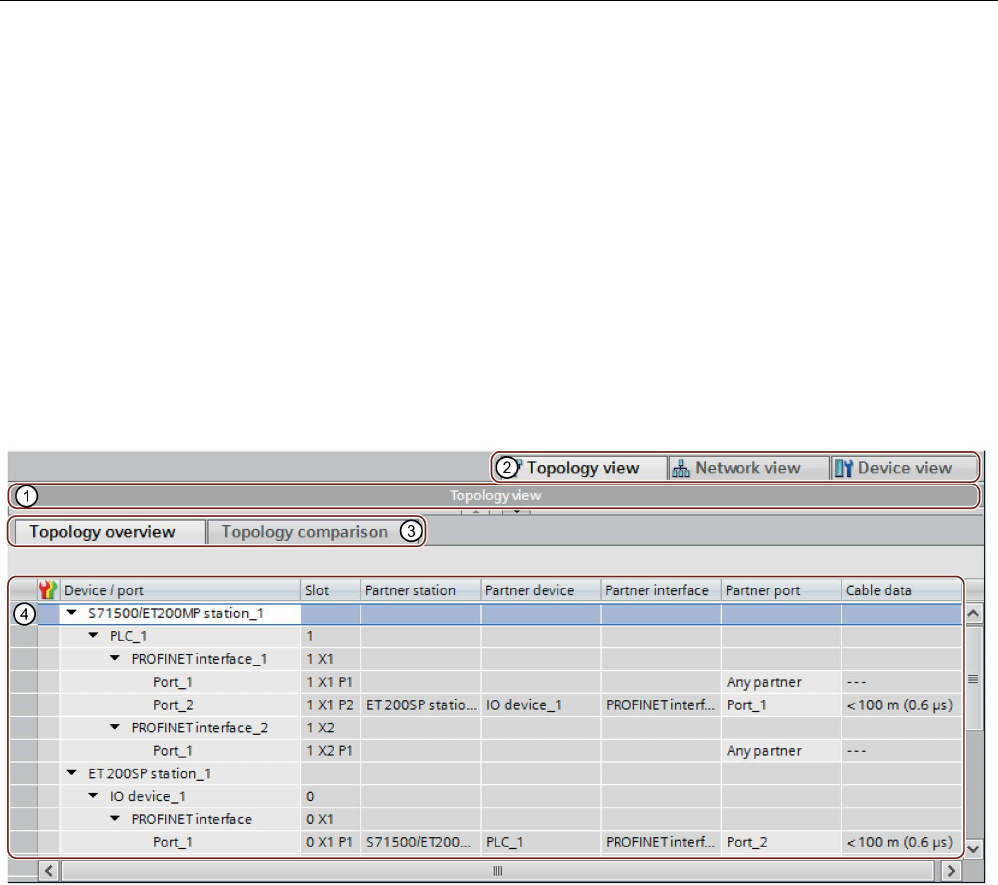
Task: Open the Topology overview tab
Action: coord(109,532)
